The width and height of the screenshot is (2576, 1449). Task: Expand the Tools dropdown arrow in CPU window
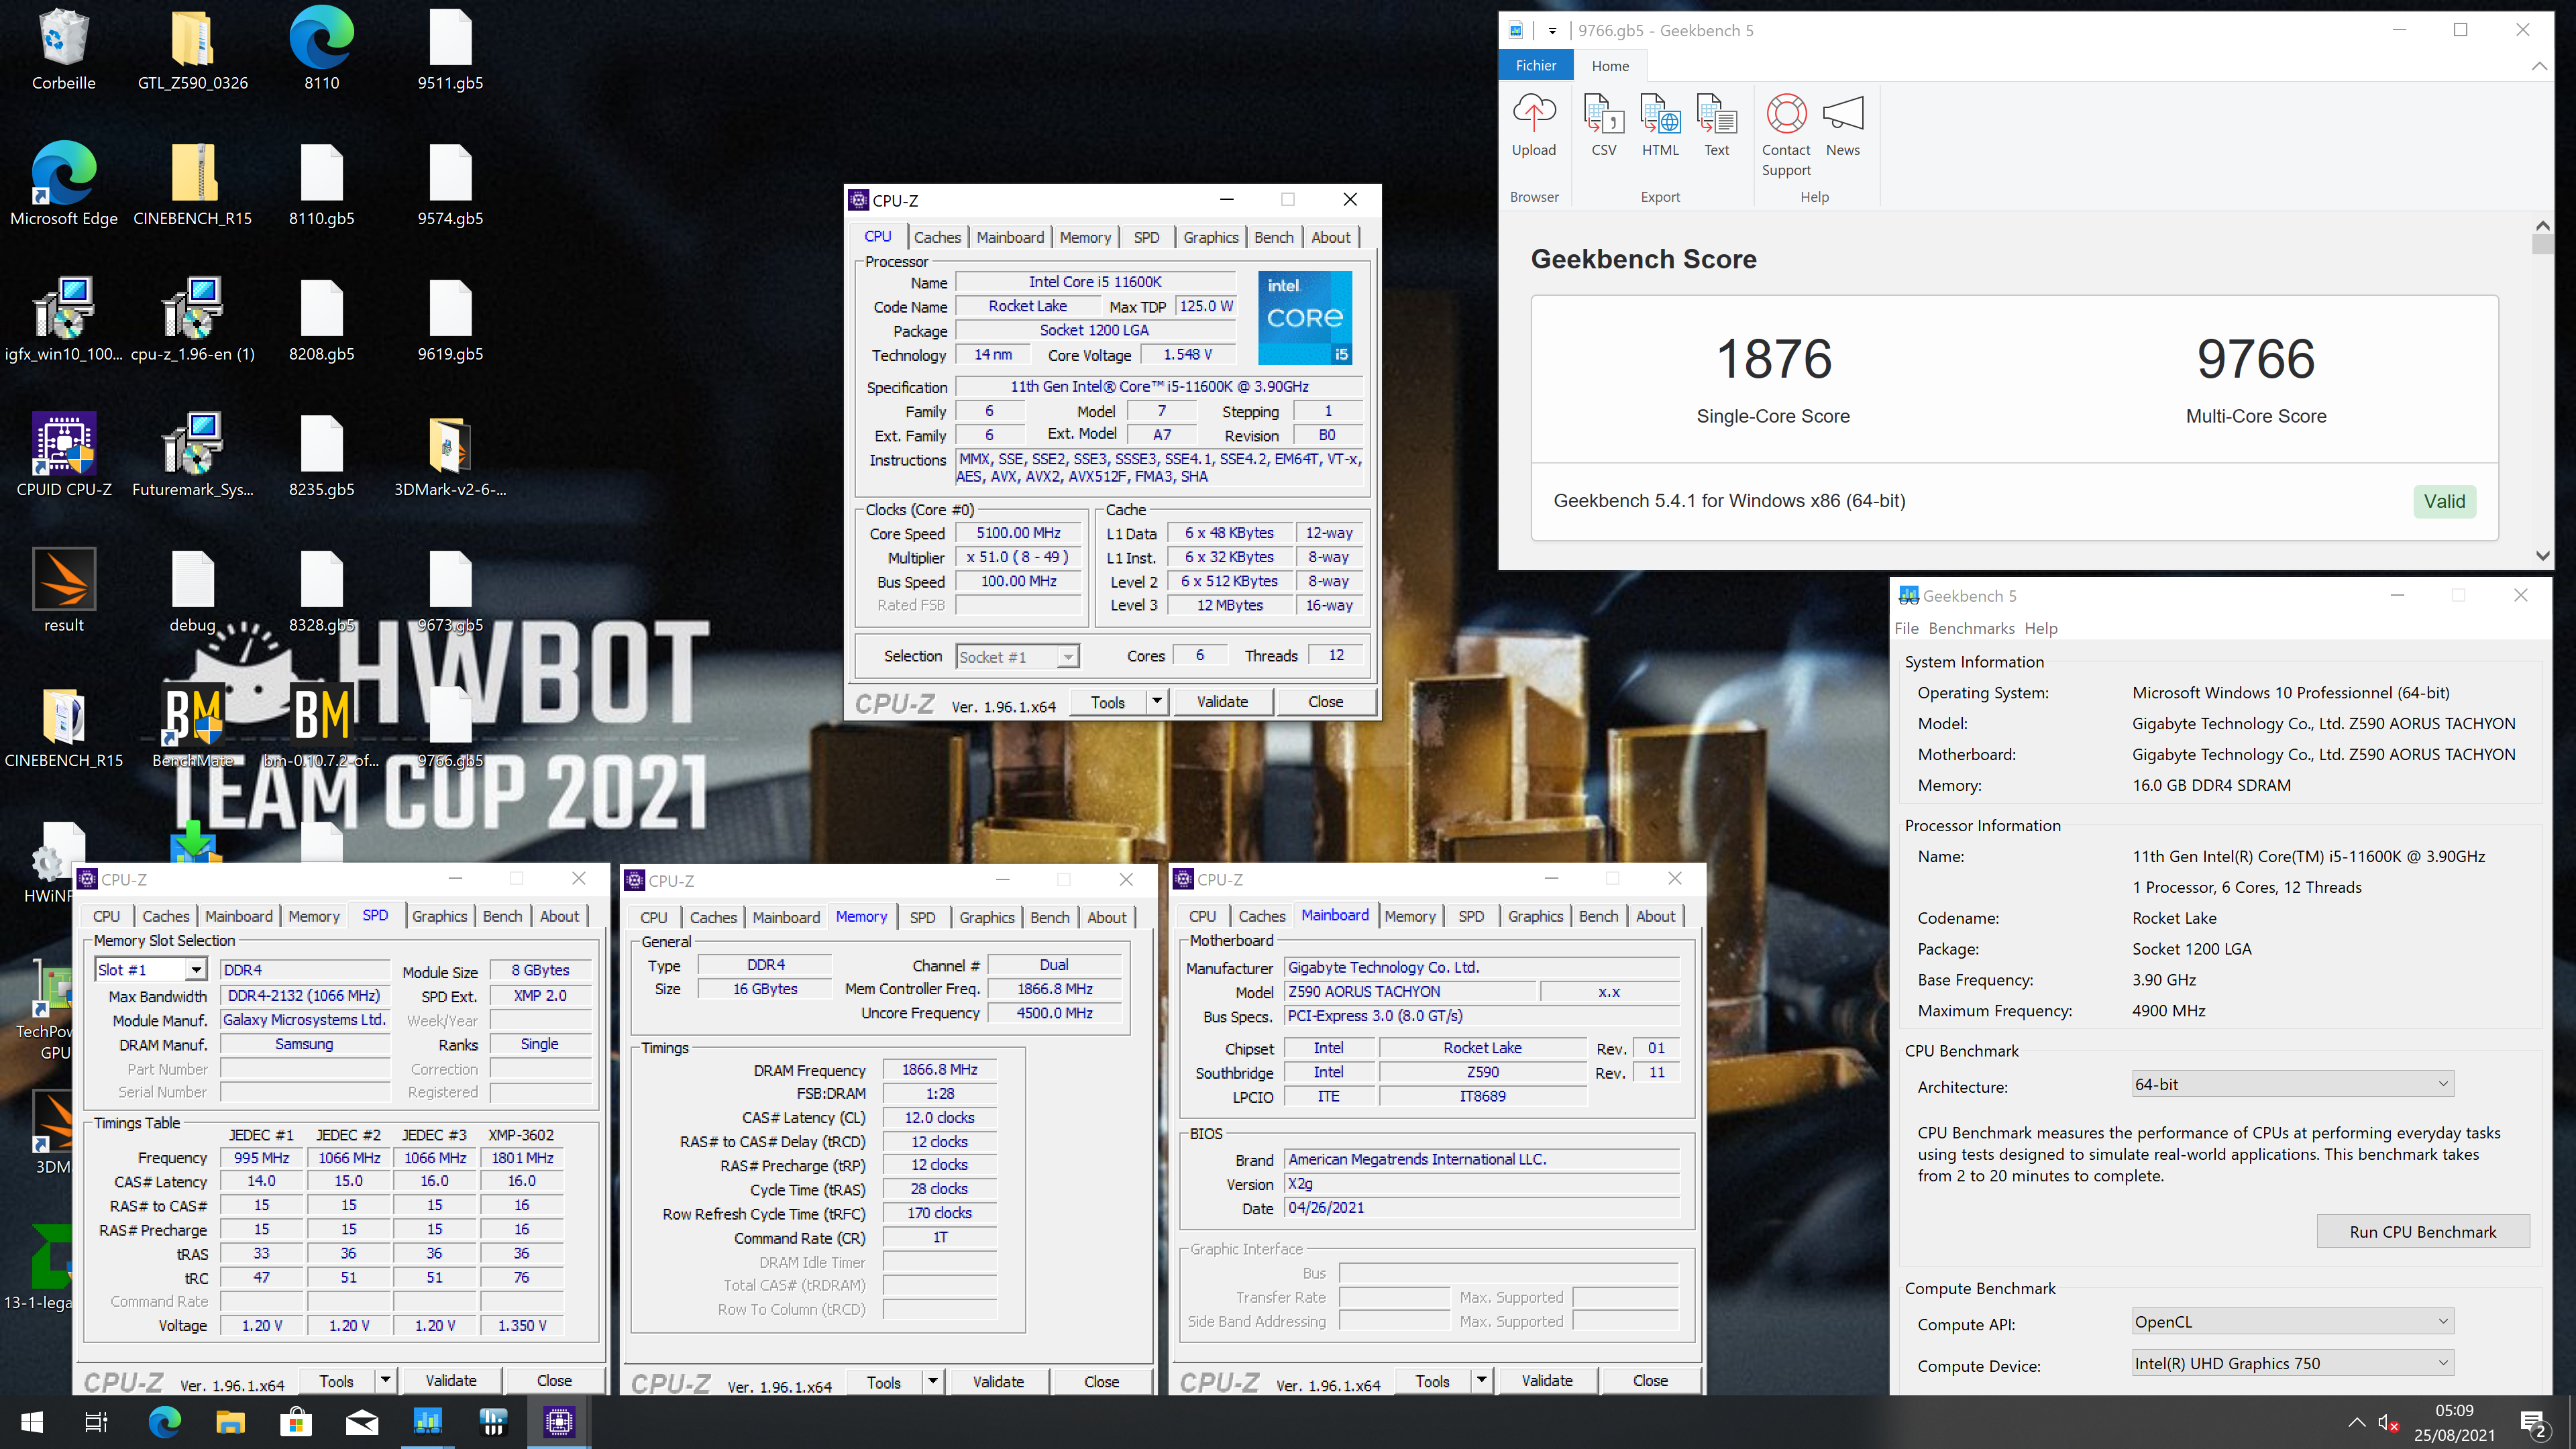coord(1157,701)
